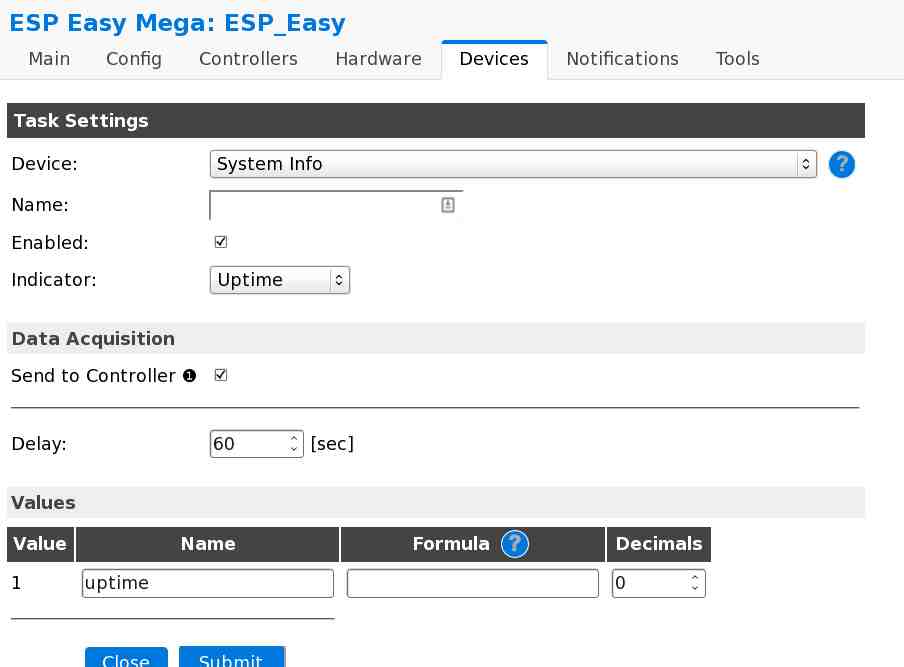The width and height of the screenshot is (904, 667).
Task: Switch to the Config tab
Action: 134,59
